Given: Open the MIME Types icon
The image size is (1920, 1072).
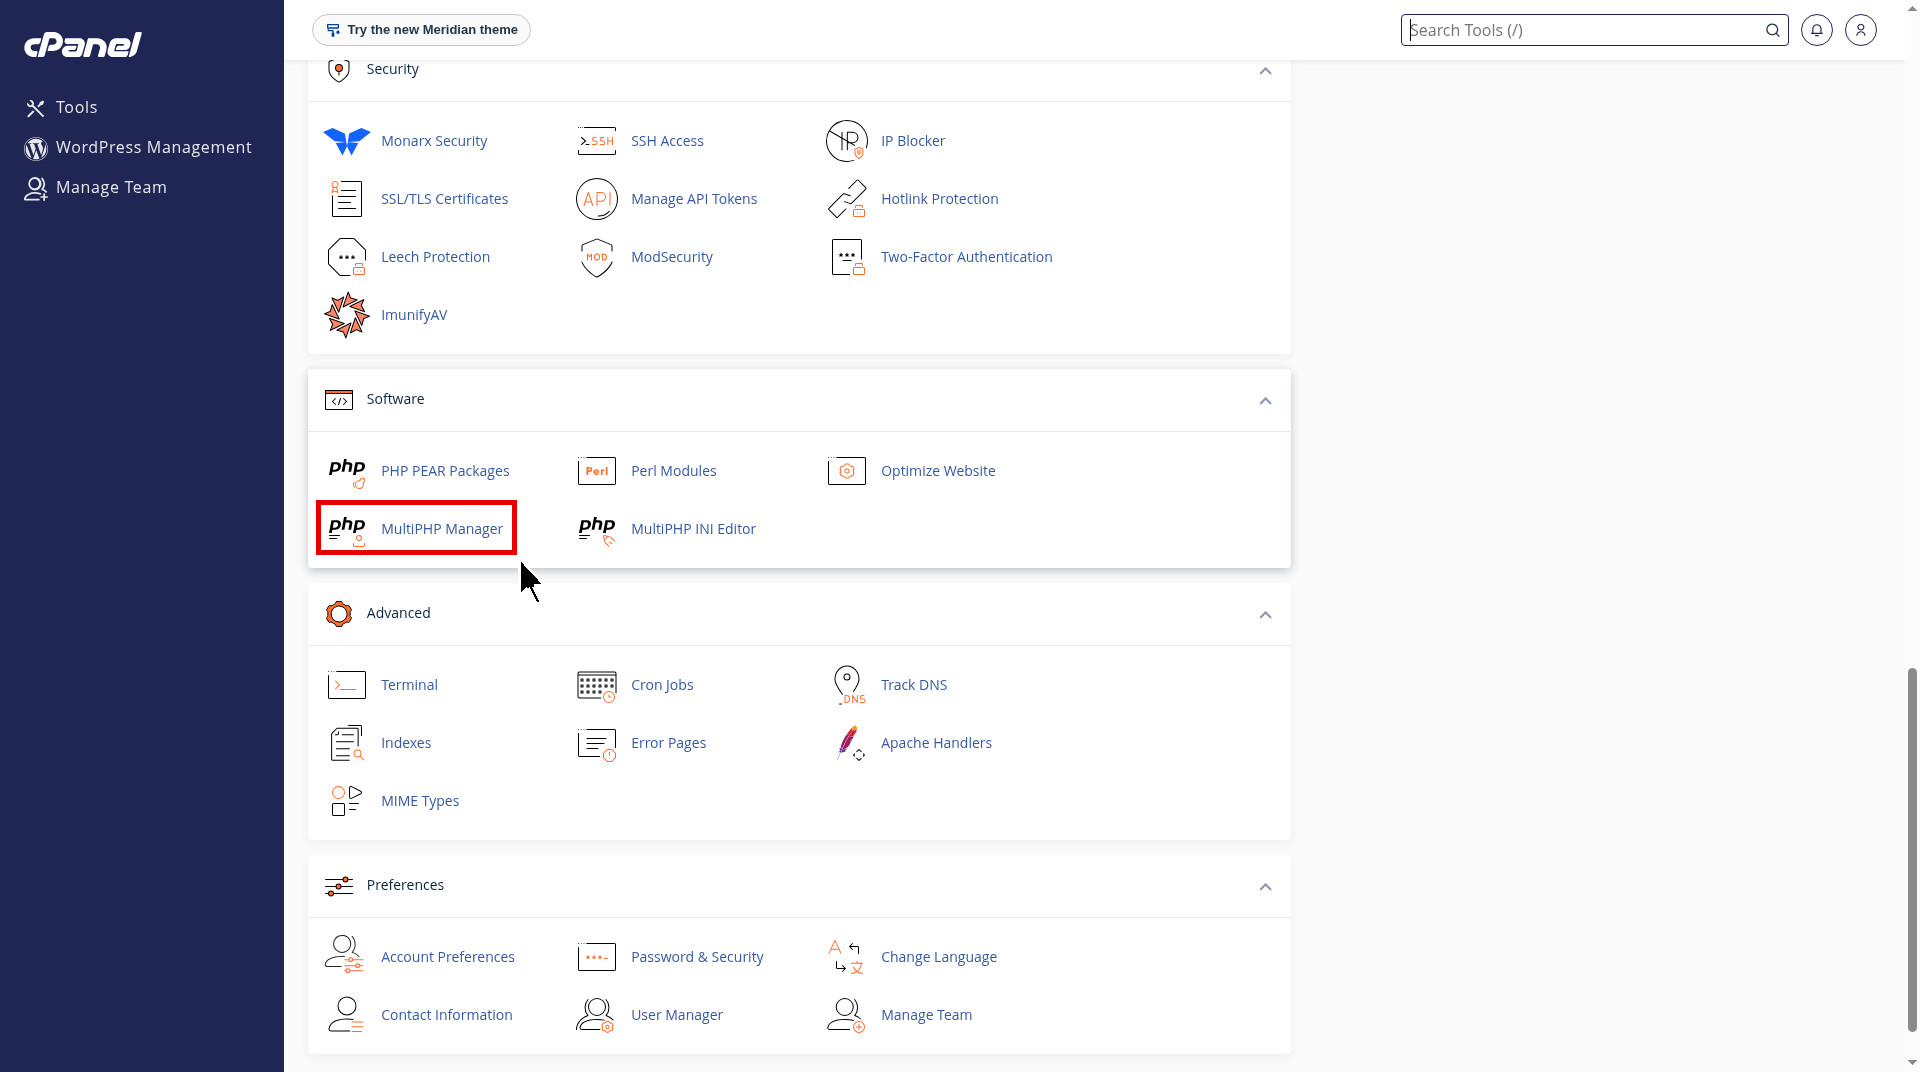Looking at the screenshot, I should [x=347, y=801].
